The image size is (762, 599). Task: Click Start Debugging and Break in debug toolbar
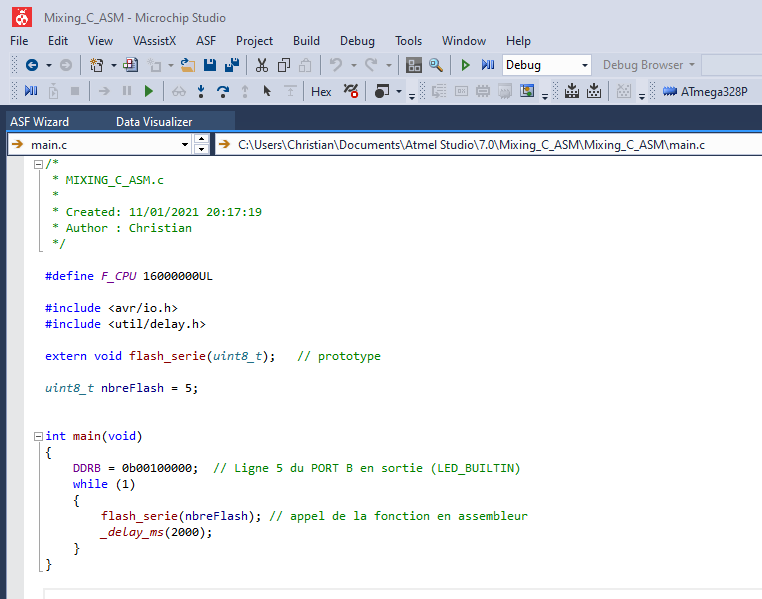click(31, 91)
